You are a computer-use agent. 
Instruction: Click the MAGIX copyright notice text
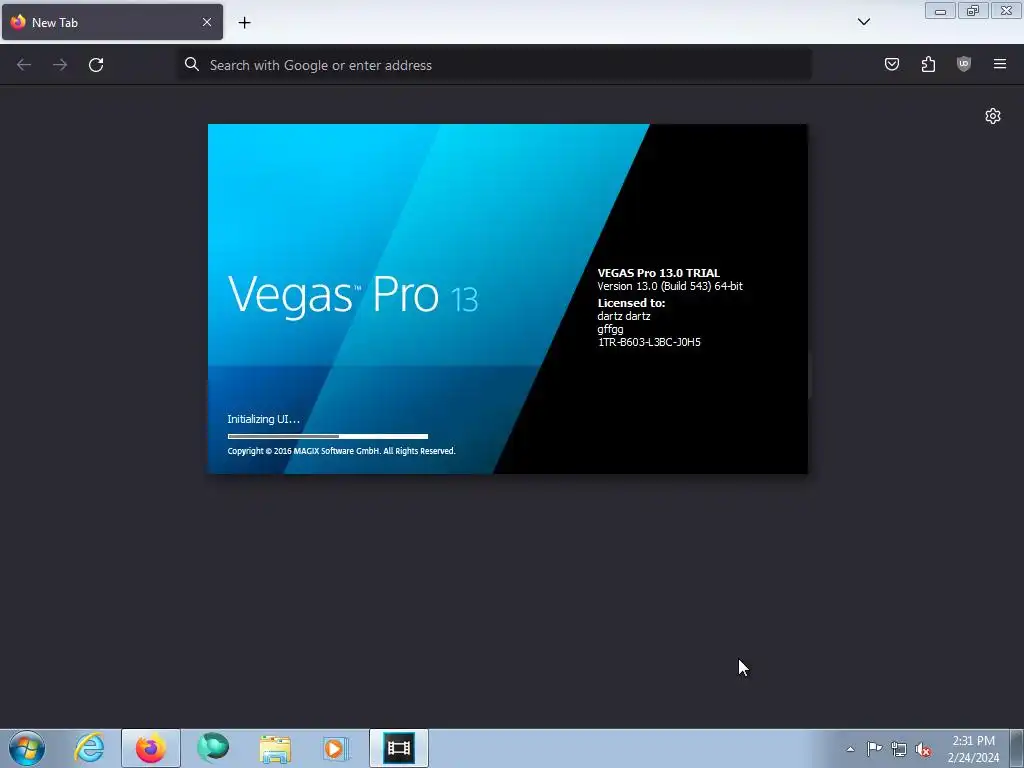point(341,451)
